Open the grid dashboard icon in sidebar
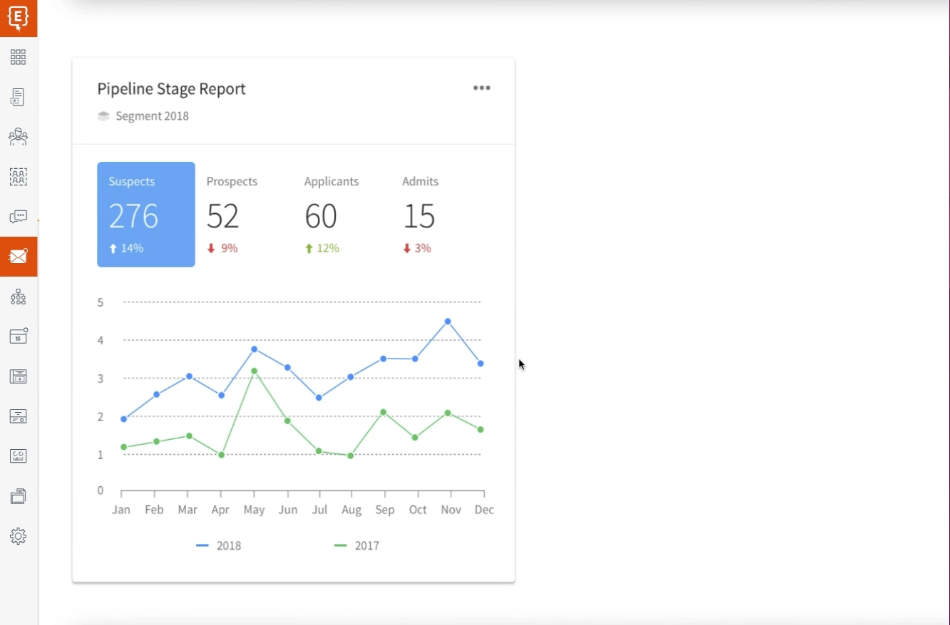The height and width of the screenshot is (625, 950). tap(18, 57)
